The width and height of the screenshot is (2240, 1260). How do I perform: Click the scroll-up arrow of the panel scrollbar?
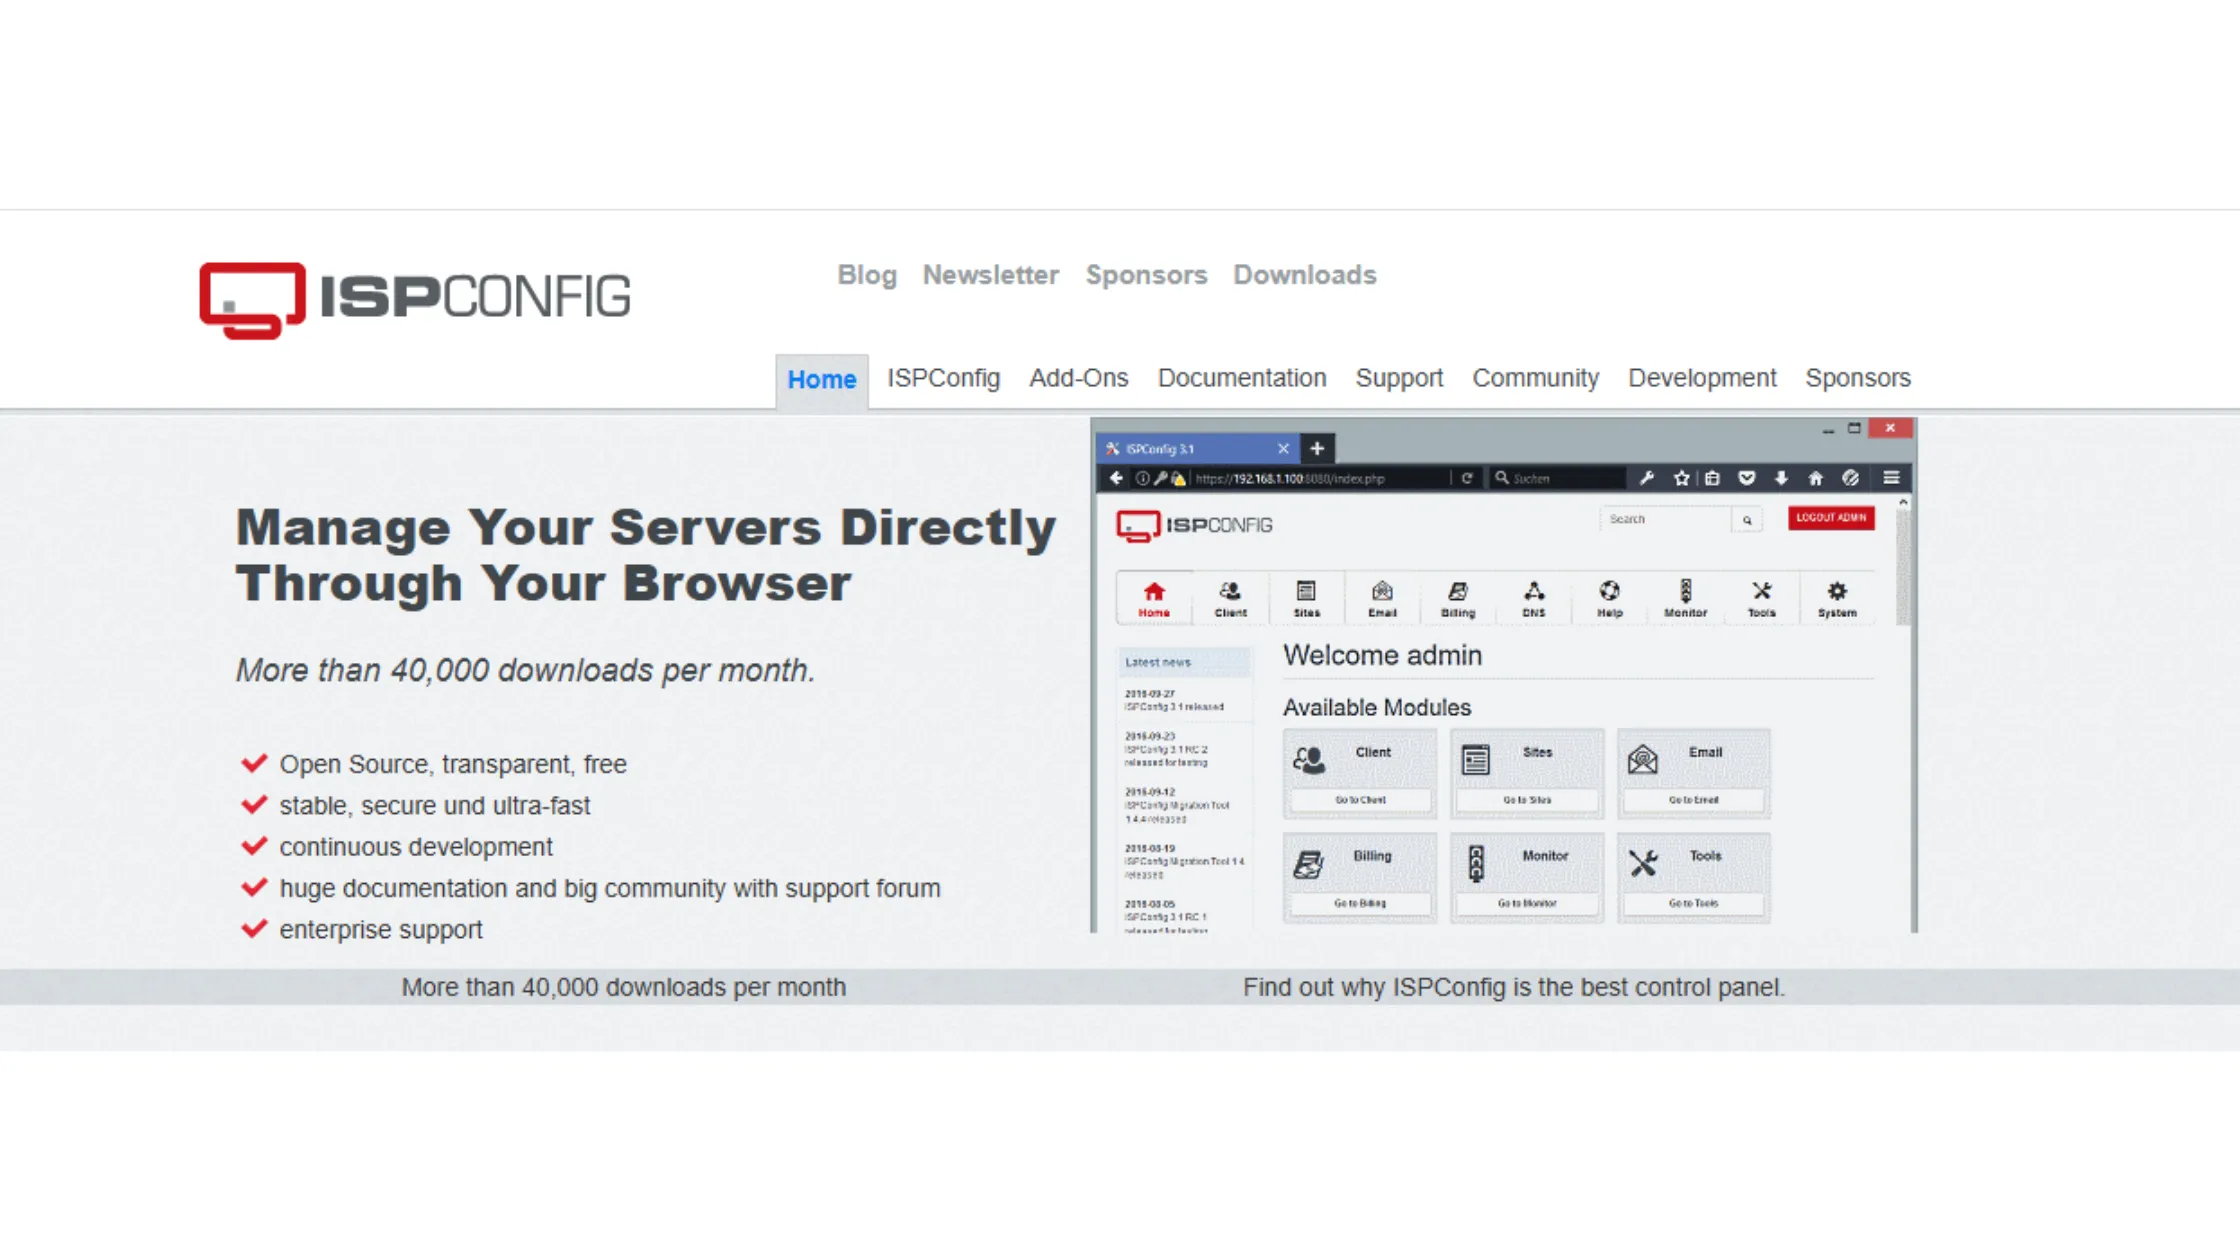point(1903,502)
